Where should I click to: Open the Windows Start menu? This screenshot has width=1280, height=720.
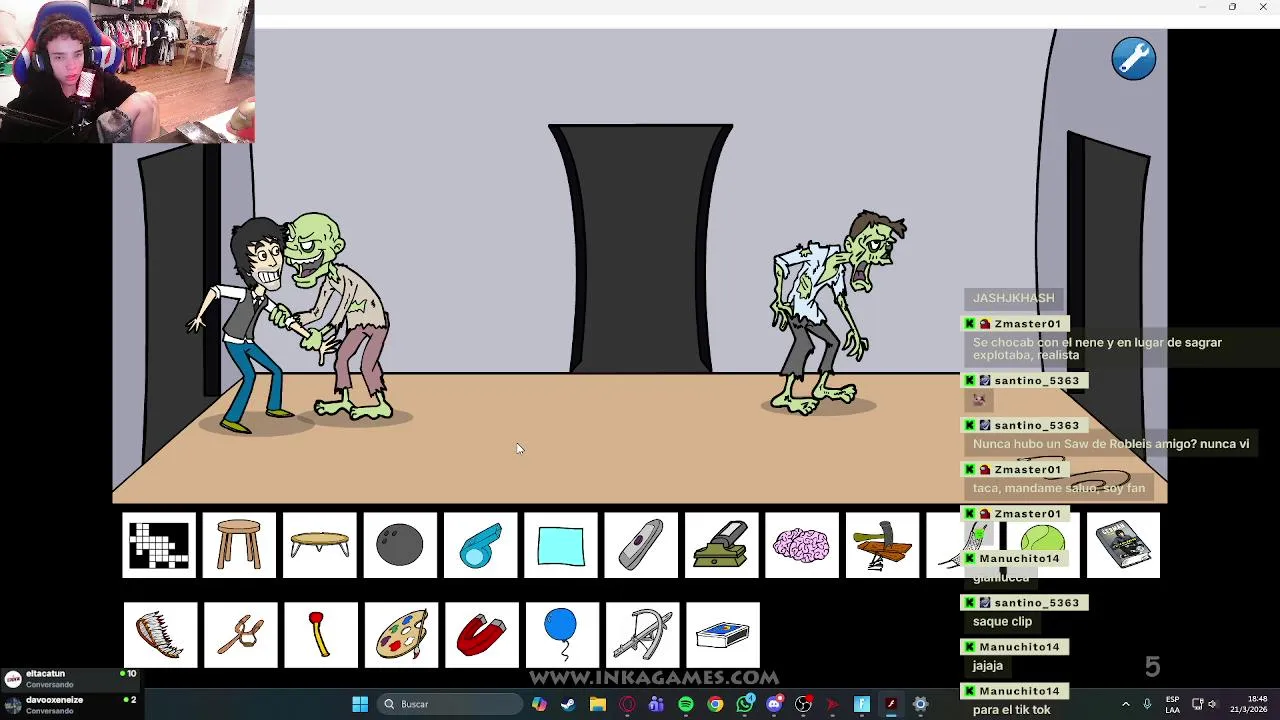360,704
